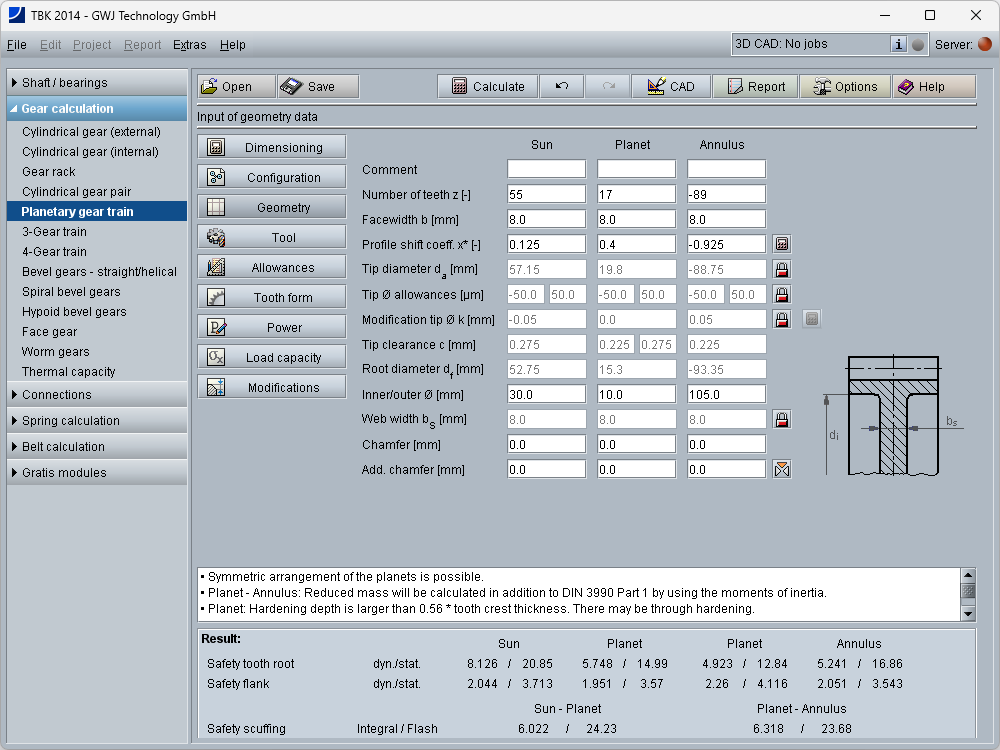Run the Calculate button

(487, 87)
